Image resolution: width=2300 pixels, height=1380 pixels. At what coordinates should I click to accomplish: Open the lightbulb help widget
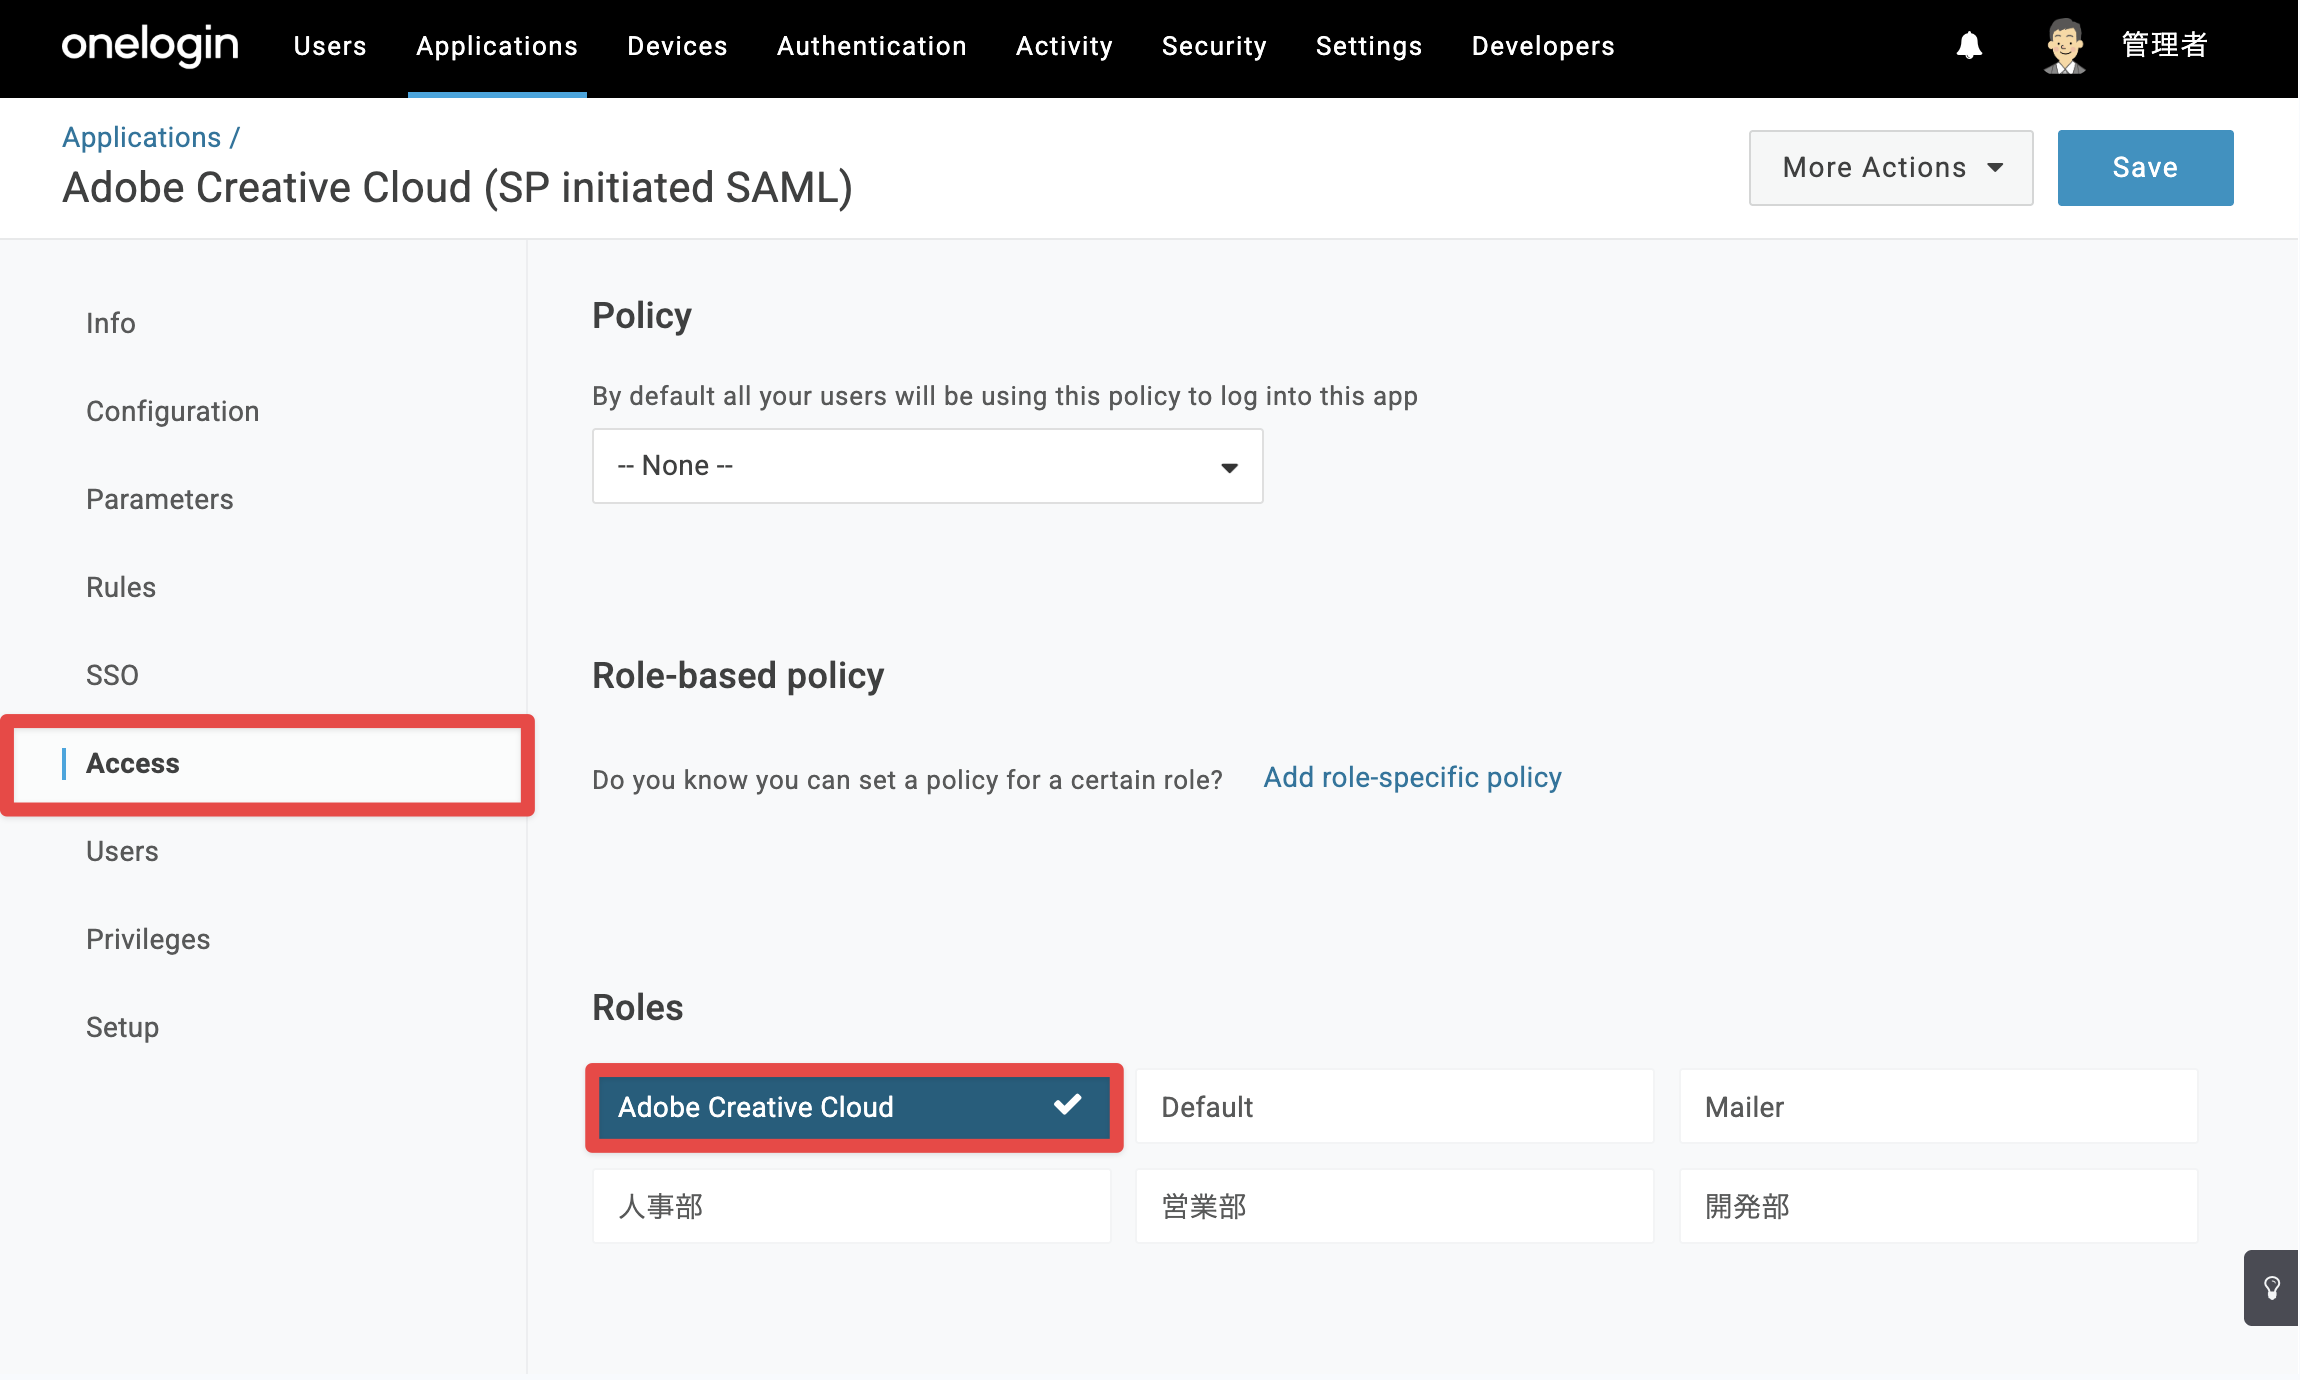2271,1288
